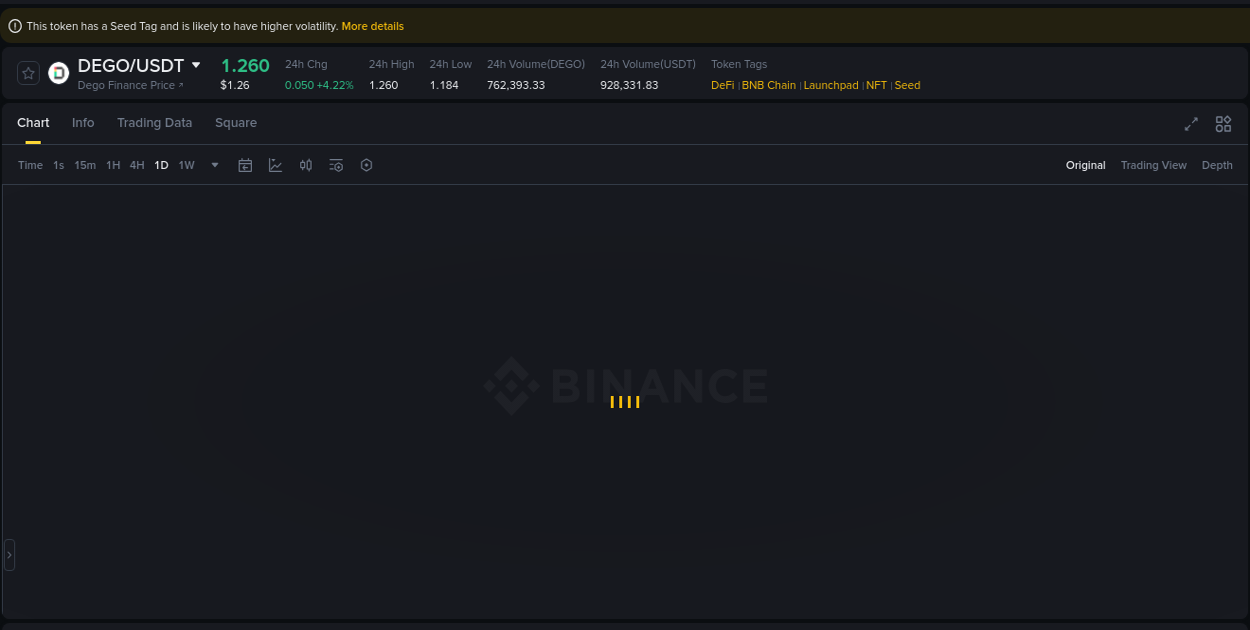Switch to the Trading Data tab

[x=154, y=122]
